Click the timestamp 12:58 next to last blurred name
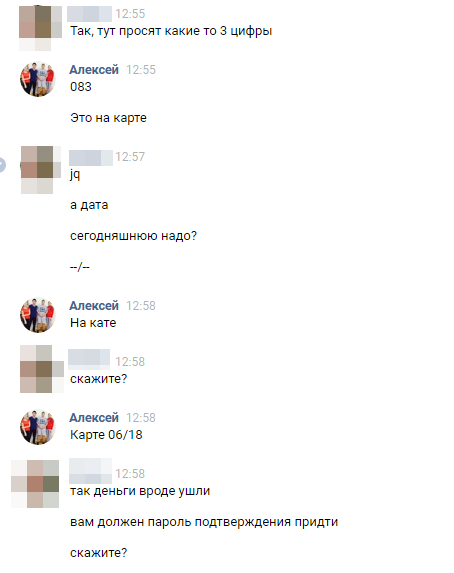Screen dimensions: 454x573 tap(130, 474)
